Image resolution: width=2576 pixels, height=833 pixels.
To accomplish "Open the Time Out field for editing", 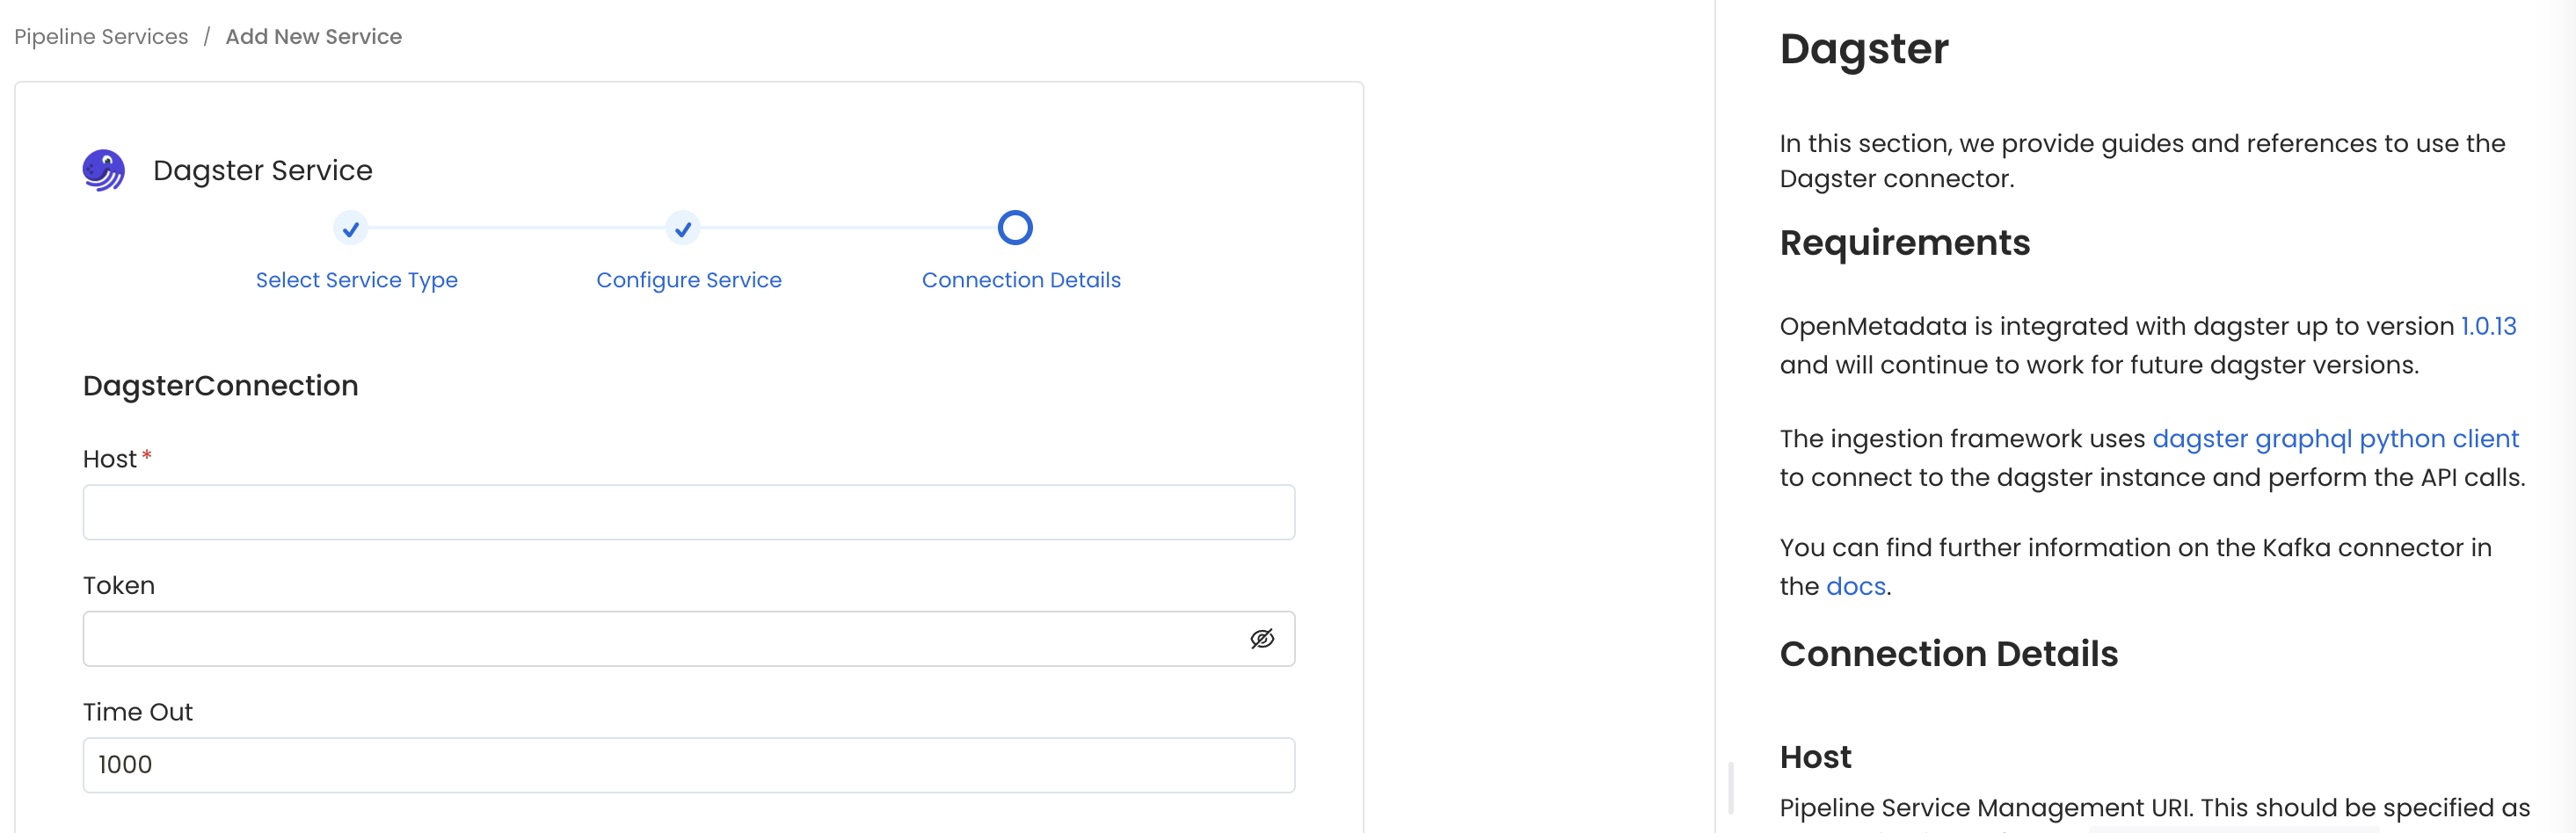I will click(689, 764).
